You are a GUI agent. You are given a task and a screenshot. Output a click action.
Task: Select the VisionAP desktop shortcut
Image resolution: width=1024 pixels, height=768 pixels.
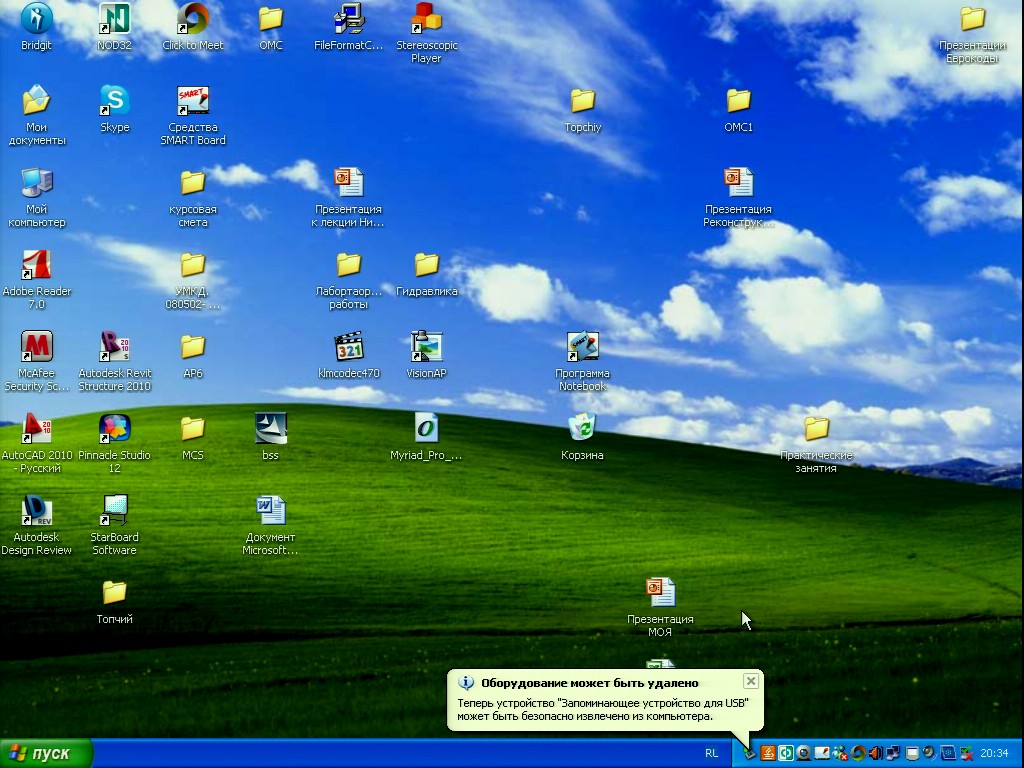[426, 355]
